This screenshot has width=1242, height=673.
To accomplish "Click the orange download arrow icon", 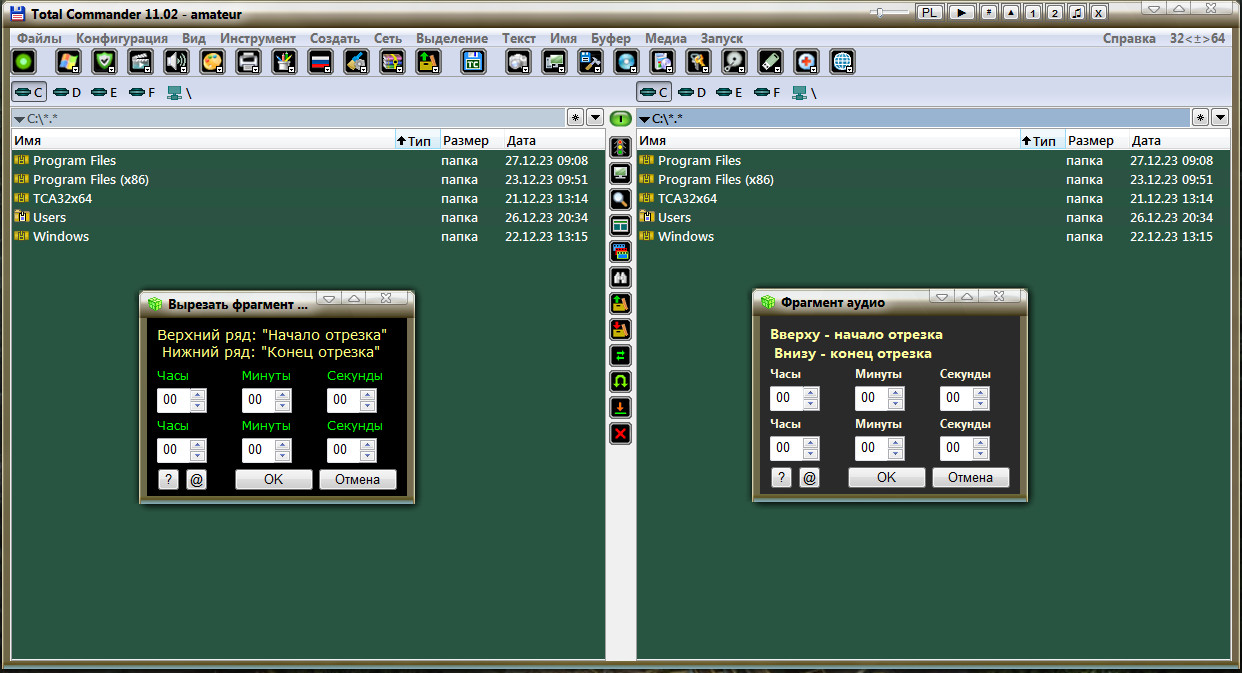I will click(620, 407).
